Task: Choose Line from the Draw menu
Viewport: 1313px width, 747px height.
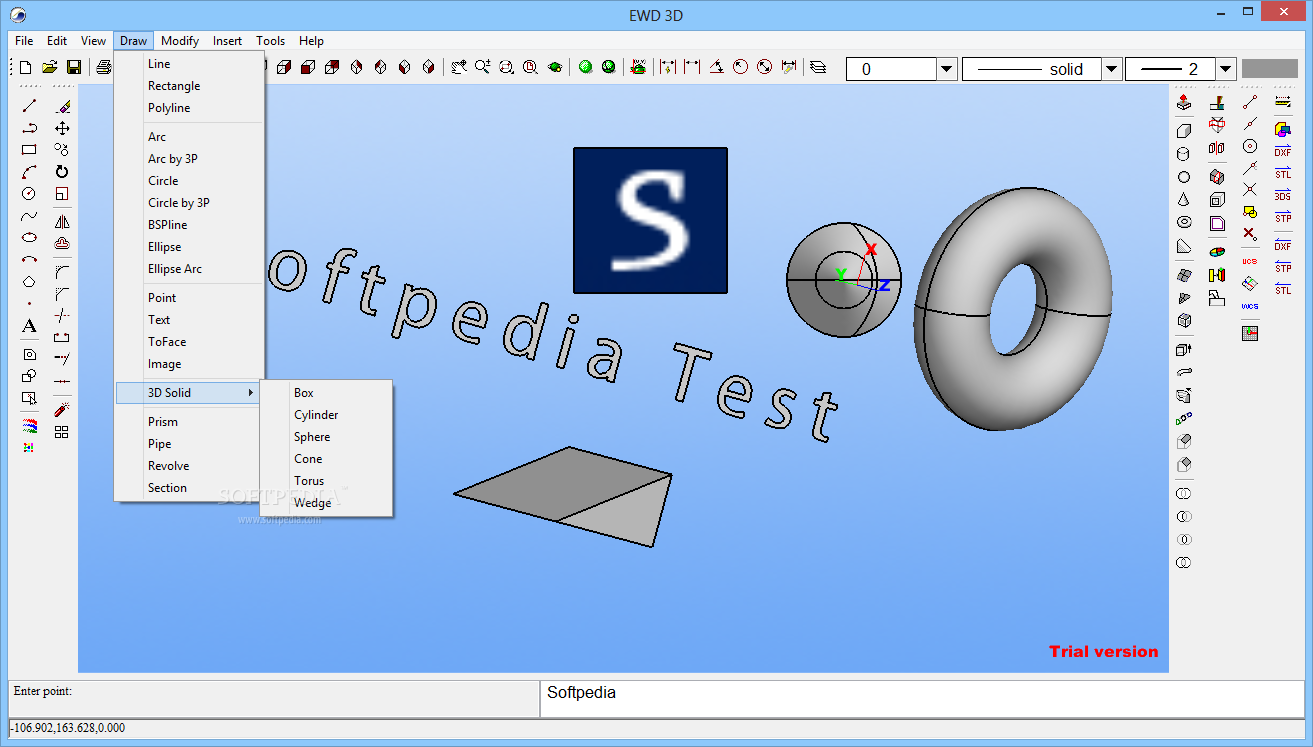Action: tap(159, 64)
